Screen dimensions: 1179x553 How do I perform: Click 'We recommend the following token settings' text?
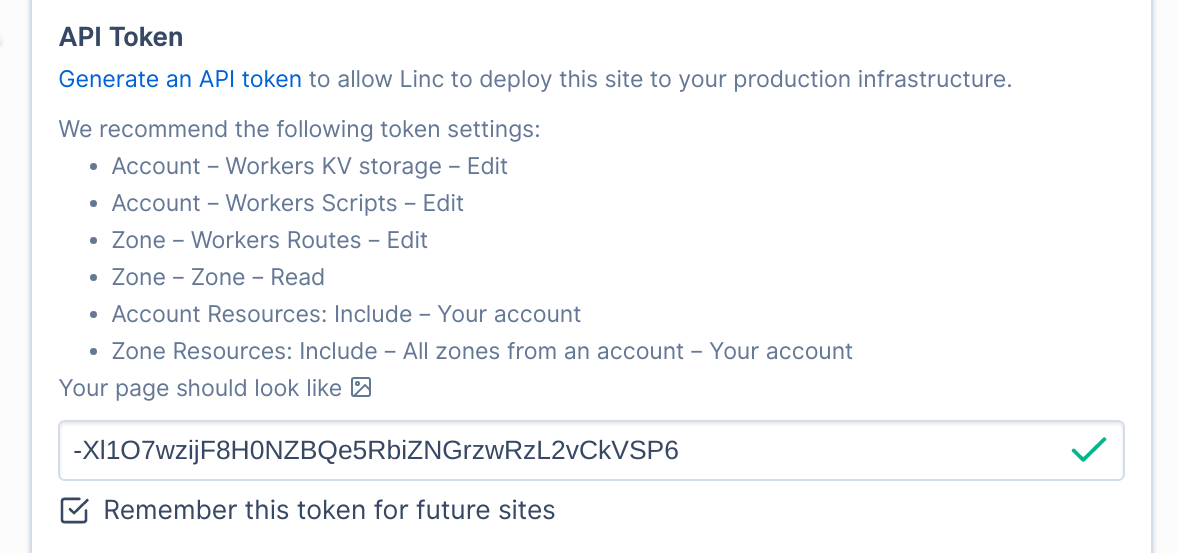click(x=299, y=129)
